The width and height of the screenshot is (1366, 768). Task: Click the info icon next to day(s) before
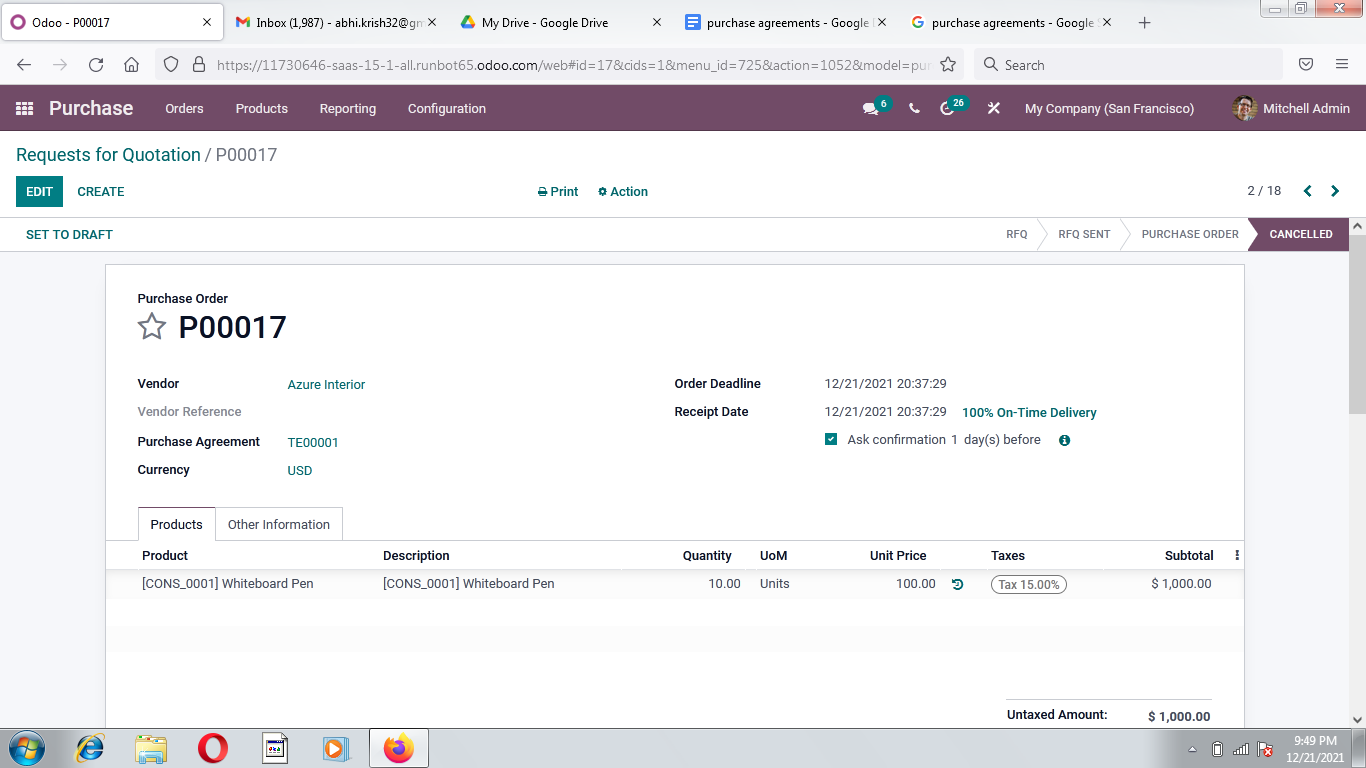1064,440
